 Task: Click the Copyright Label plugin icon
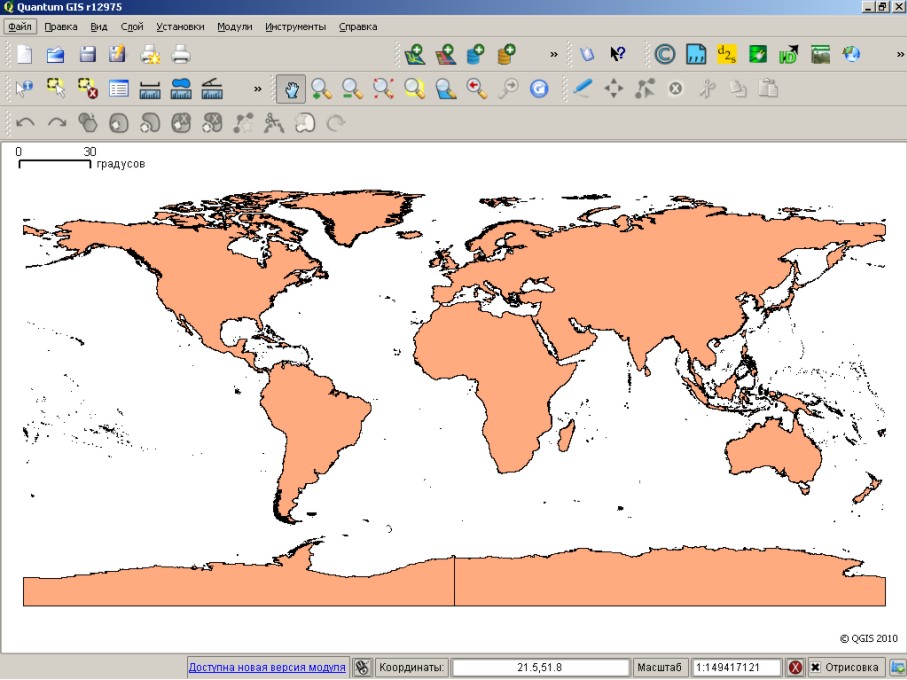click(665, 54)
